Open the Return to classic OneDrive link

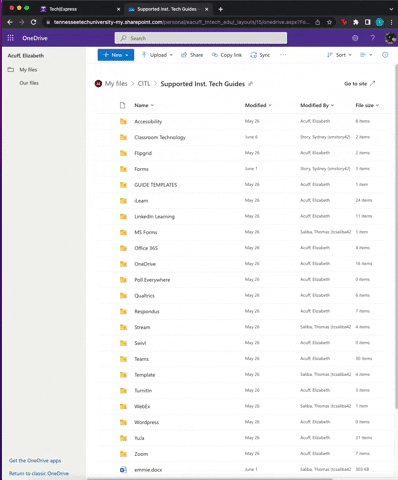point(39,473)
